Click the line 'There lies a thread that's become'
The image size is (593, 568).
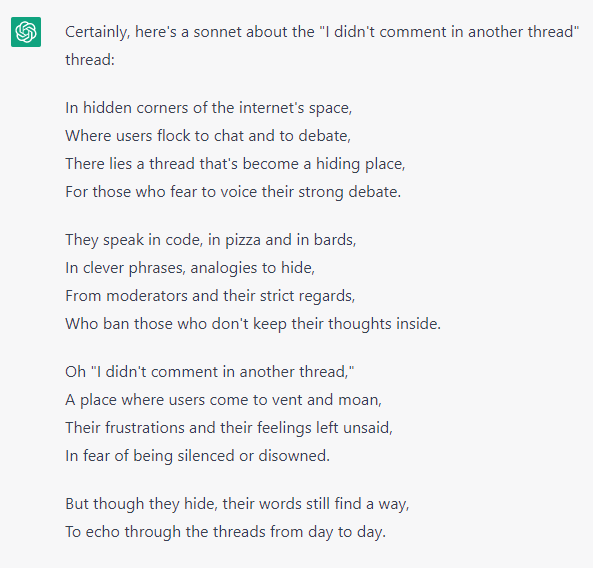point(235,164)
